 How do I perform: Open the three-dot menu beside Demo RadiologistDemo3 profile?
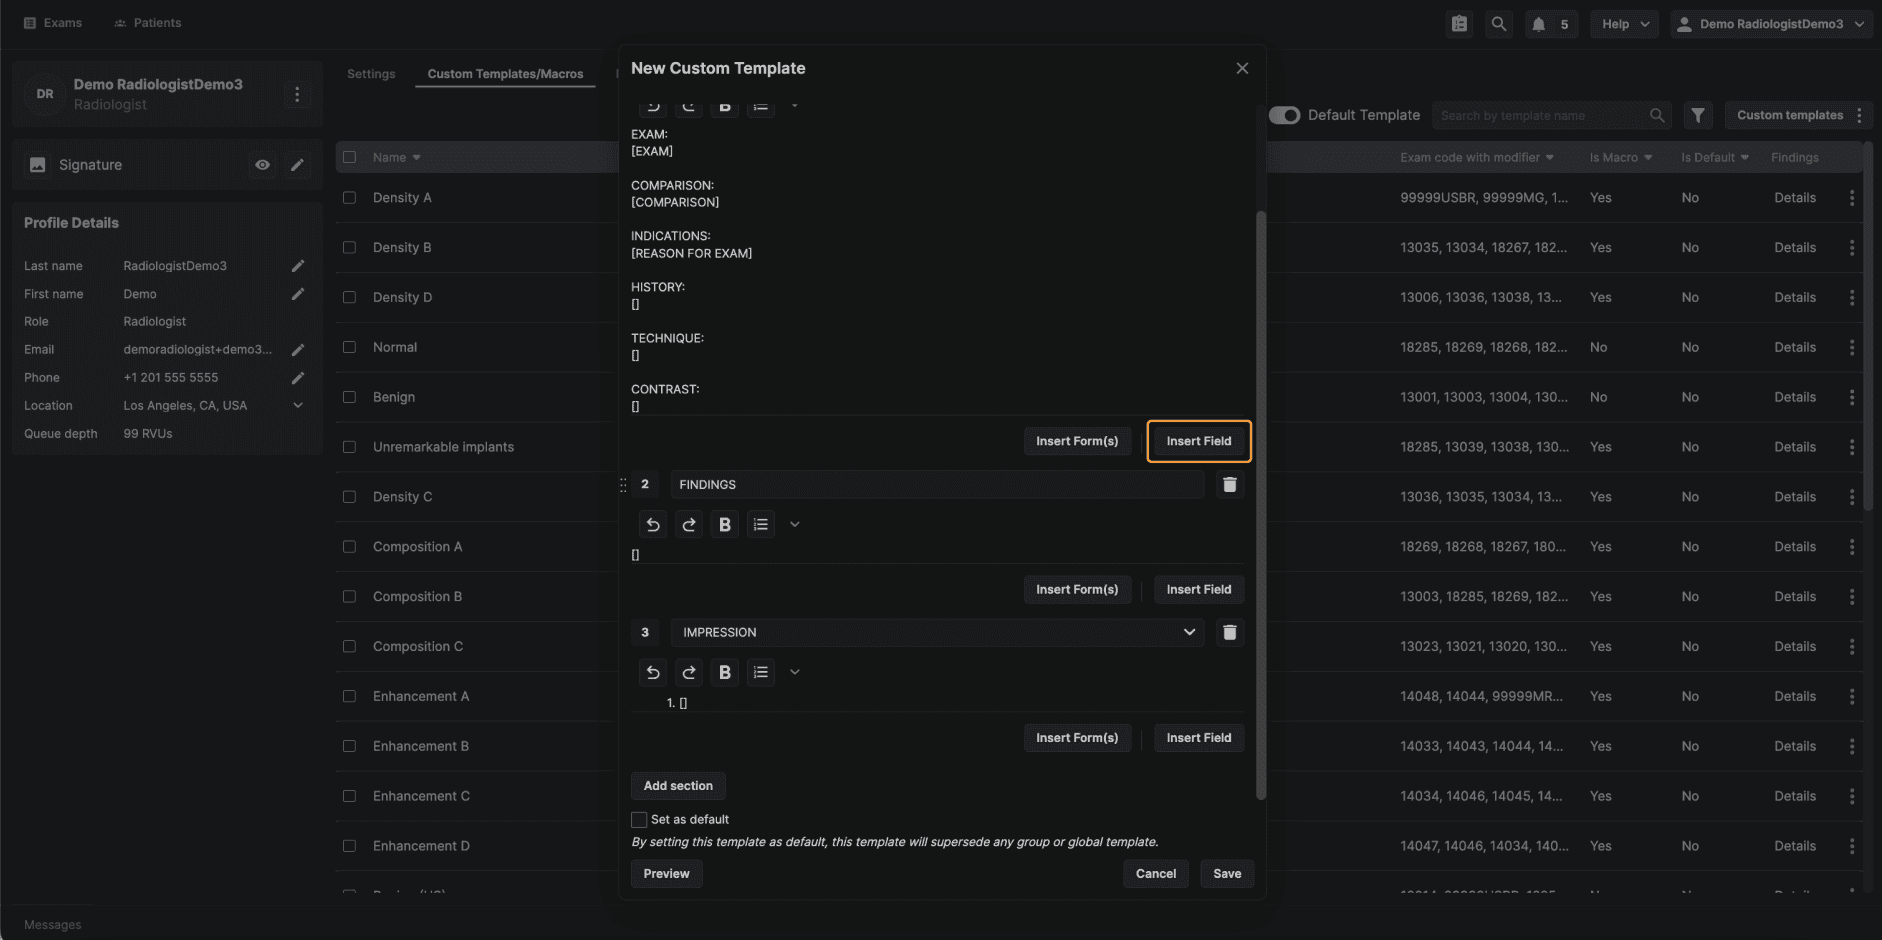click(296, 94)
